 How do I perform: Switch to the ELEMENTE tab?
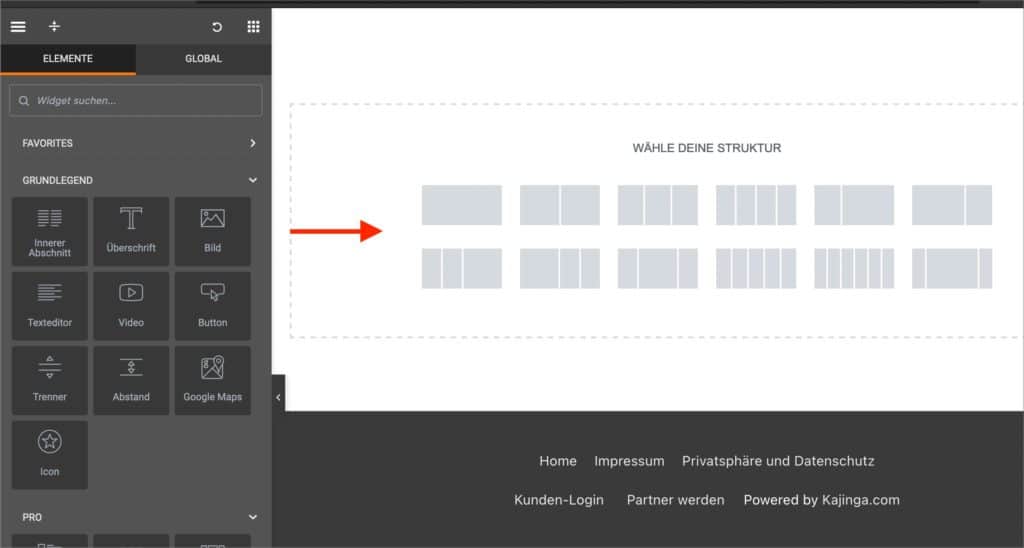[x=68, y=59]
